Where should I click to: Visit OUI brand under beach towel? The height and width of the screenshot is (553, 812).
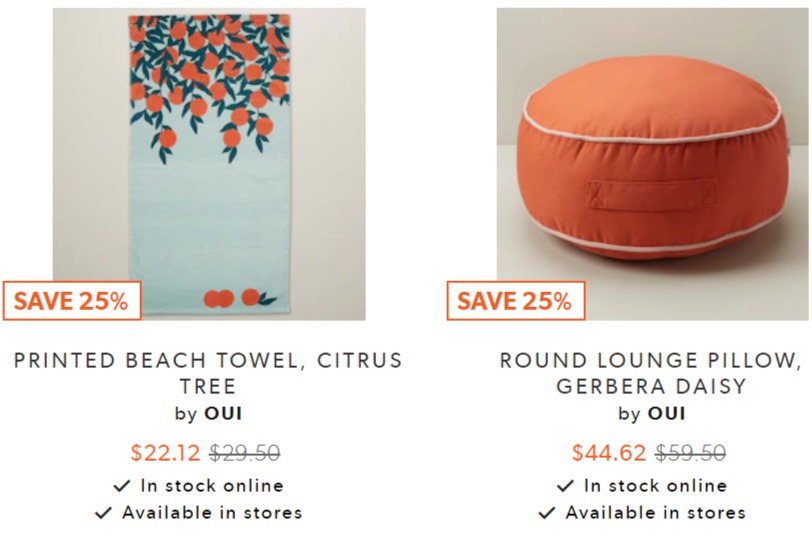(223, 413)
